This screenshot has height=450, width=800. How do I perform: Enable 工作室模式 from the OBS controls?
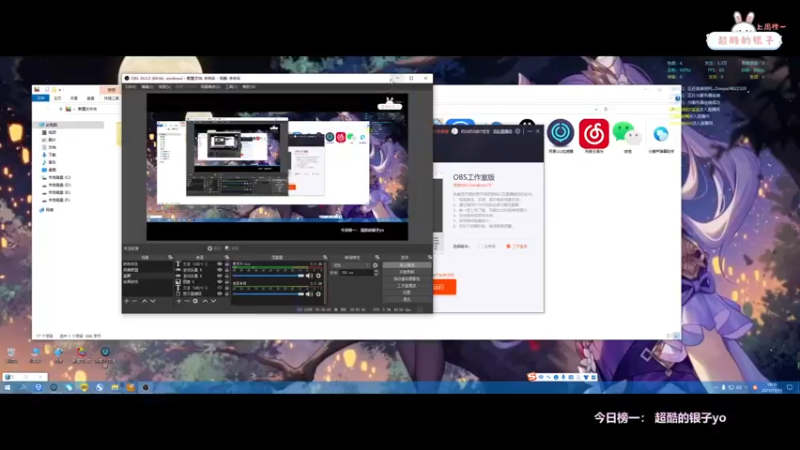coord(407,286)
